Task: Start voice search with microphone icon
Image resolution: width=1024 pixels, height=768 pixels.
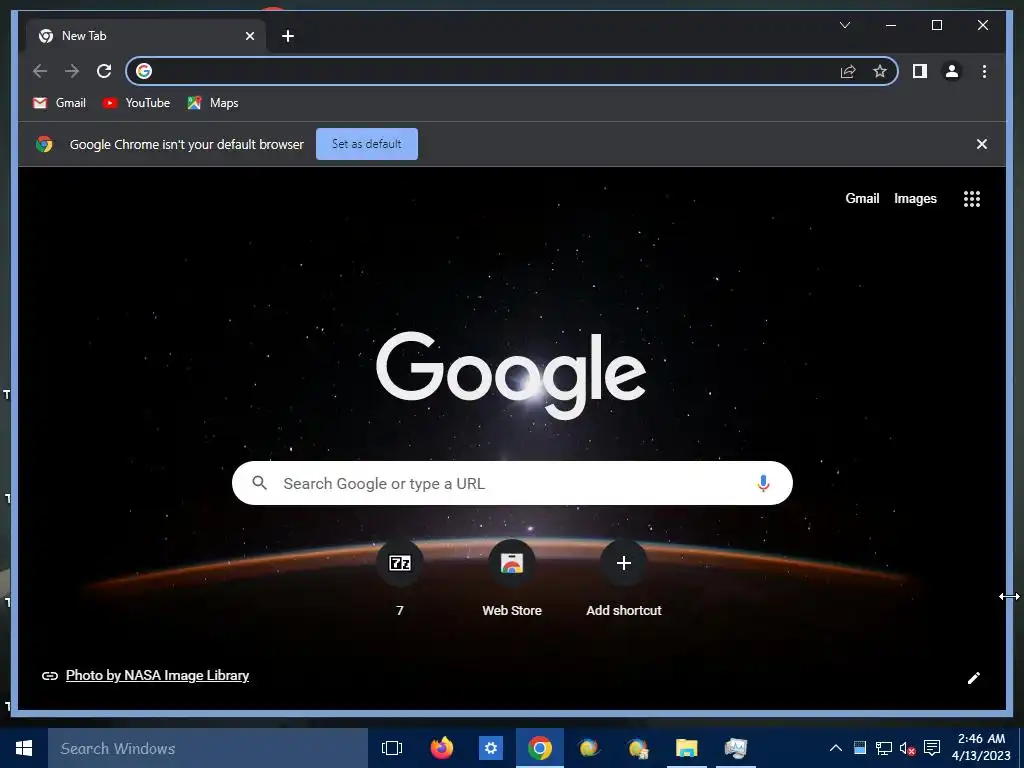Action: coord(763,483)
